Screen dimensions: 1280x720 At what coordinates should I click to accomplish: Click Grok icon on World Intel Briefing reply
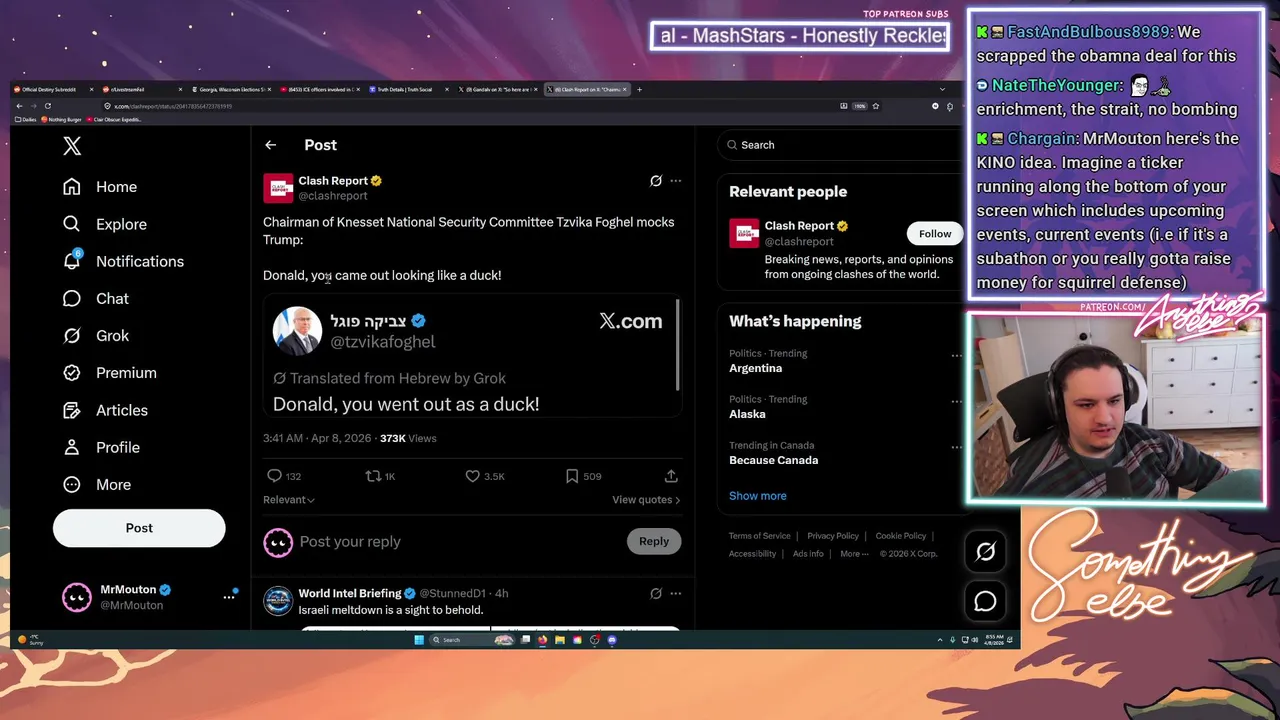tap(656, 593)
